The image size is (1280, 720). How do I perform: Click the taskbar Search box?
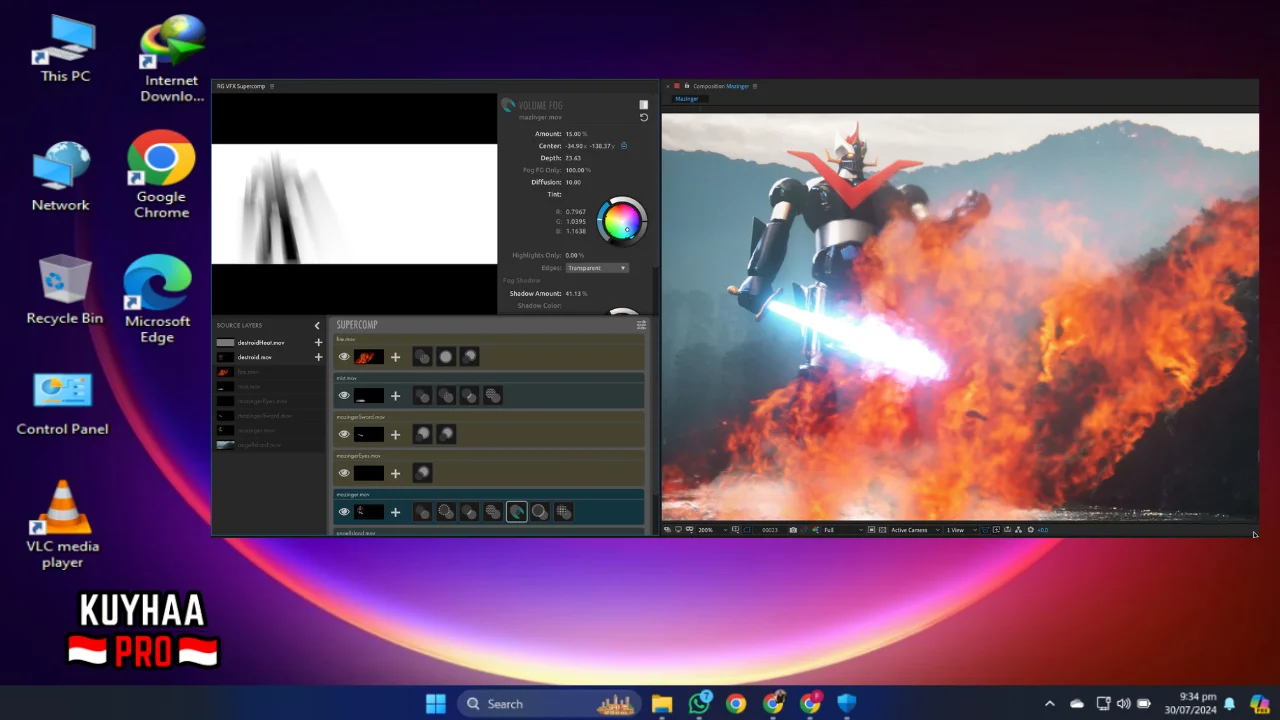(548, 704)
